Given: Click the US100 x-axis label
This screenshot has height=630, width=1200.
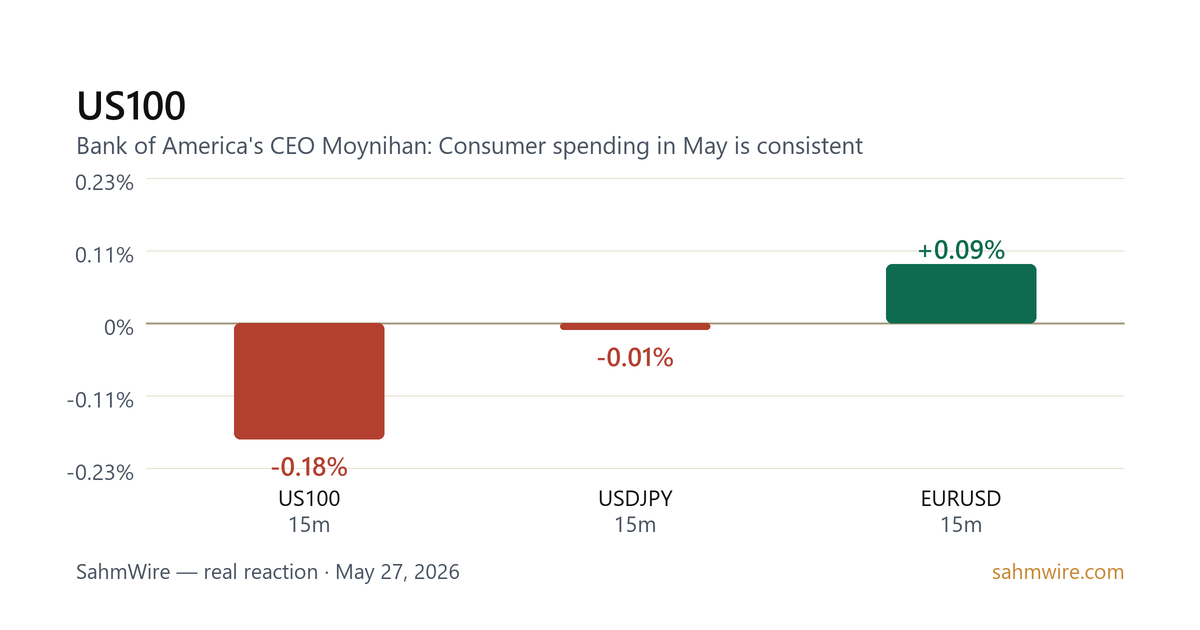Looking at the screenshot, I should click(309, 498).
